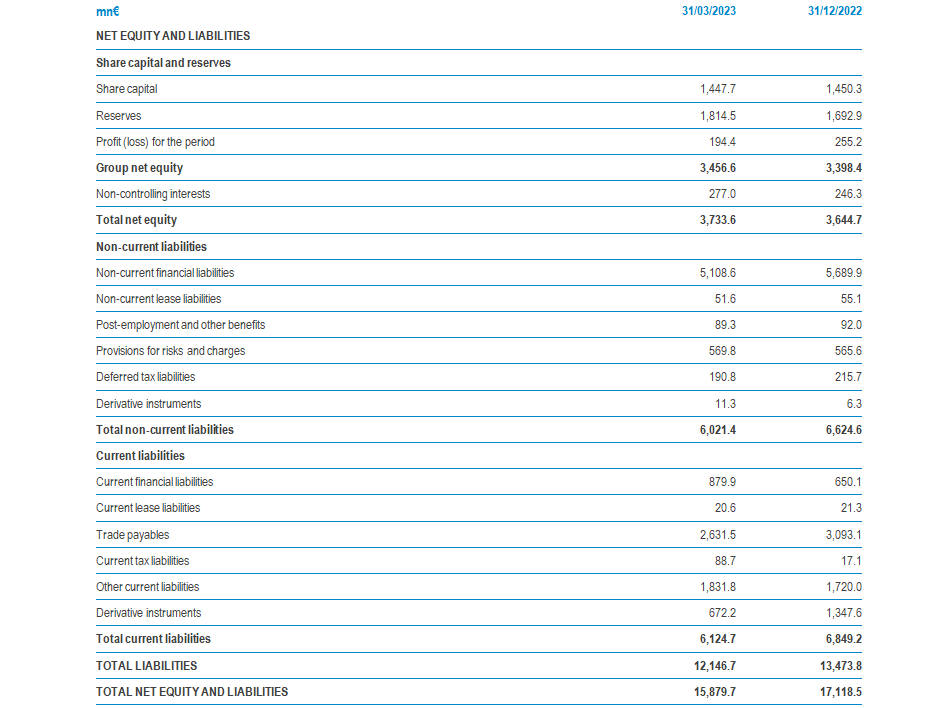Click the 31/12/2022 column header

coord(835,11)
